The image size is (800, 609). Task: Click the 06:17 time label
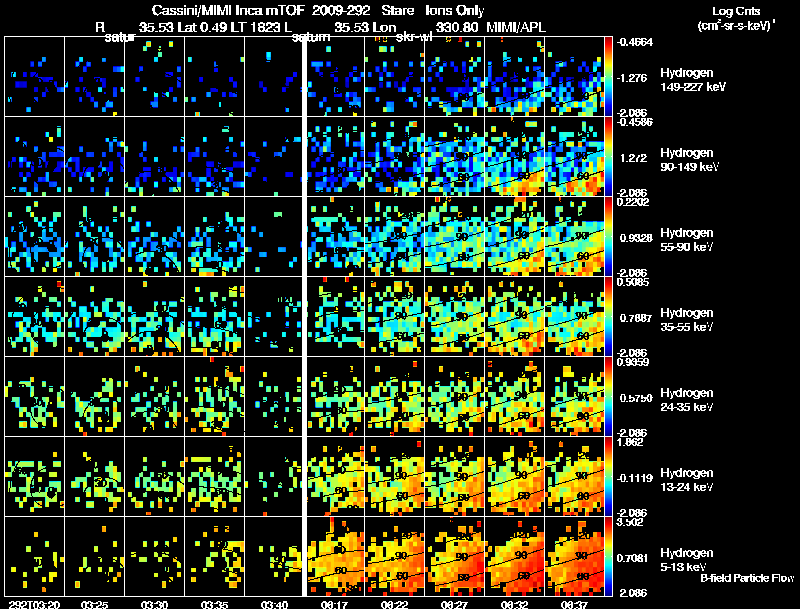335,604
